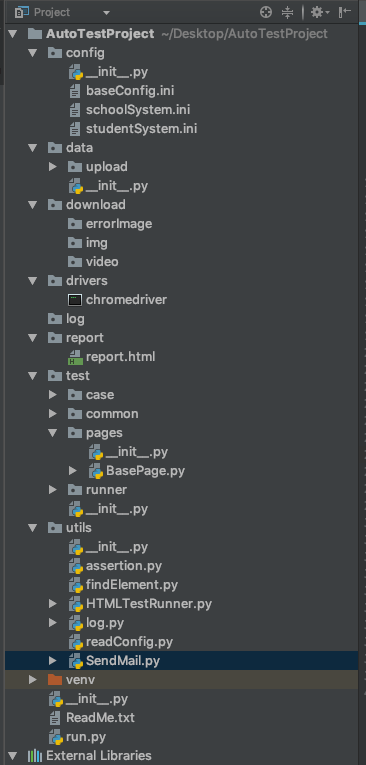Collapse the config folder

pos(33,53)
